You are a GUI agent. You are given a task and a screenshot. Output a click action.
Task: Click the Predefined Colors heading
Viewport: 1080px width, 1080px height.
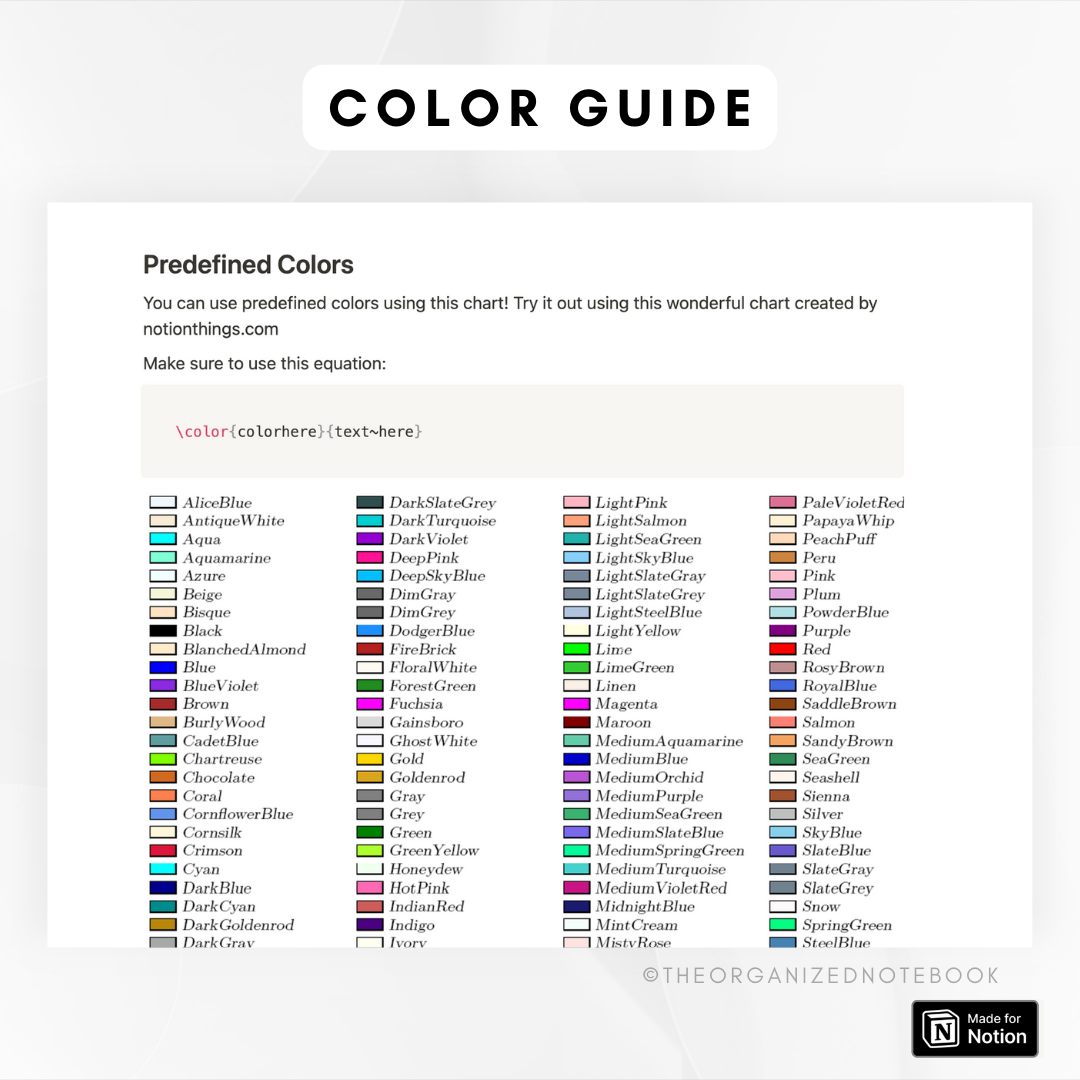[248, 265]
